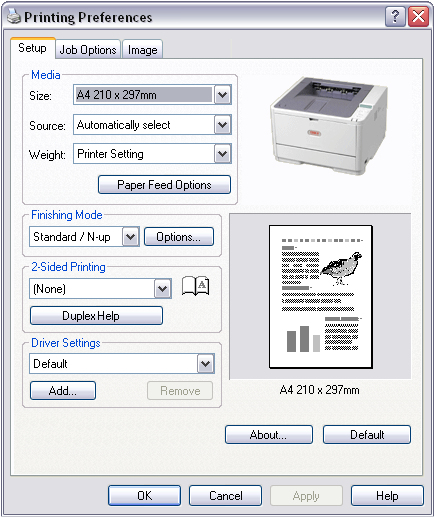Click the question mark help button
The height and width of the screenshot is (517, 437).
coord(395,16)
